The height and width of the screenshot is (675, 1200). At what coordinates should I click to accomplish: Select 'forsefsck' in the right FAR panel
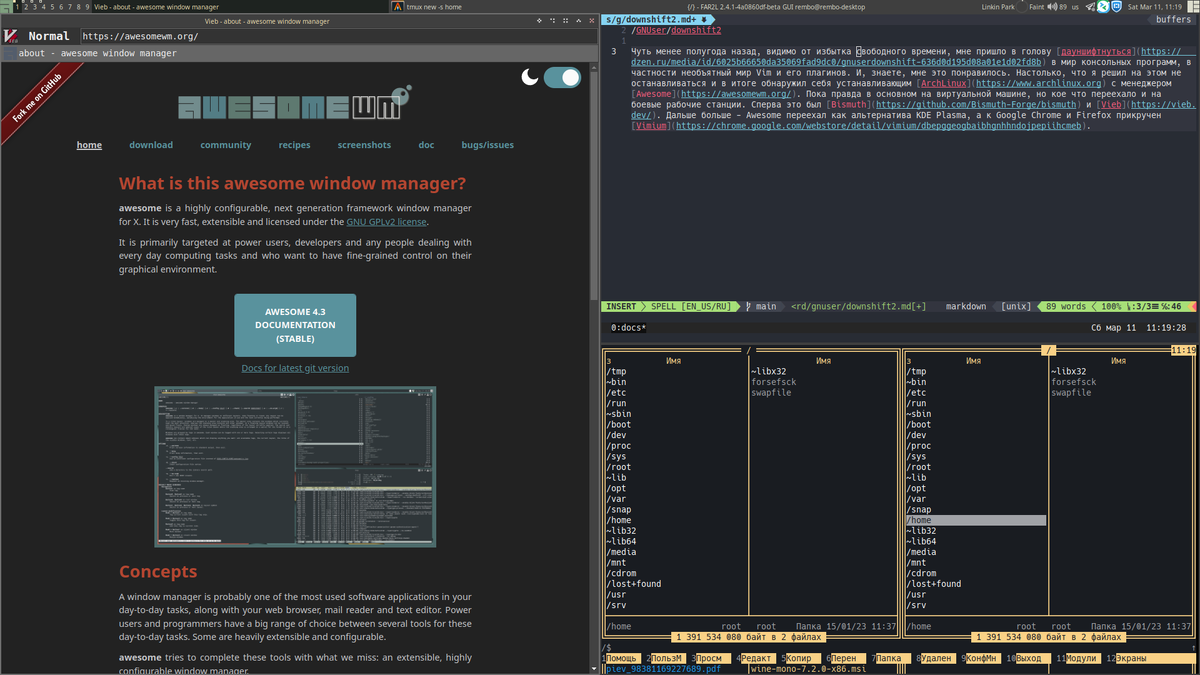[x=1074, y=382]
